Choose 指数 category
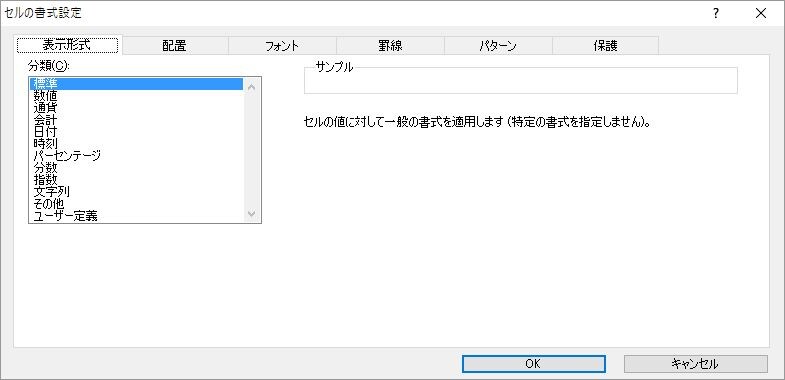 (x=137, y=180)
